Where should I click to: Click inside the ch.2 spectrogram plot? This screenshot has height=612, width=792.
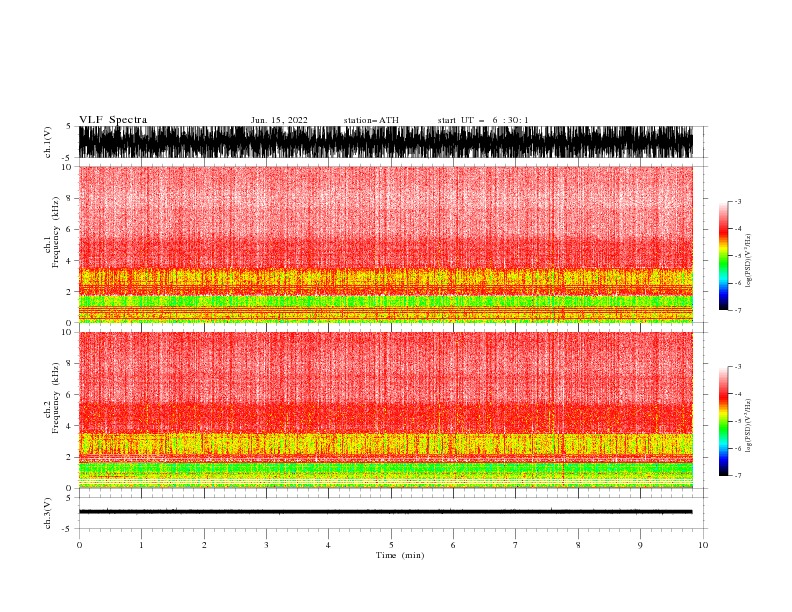tap(385, 410)
